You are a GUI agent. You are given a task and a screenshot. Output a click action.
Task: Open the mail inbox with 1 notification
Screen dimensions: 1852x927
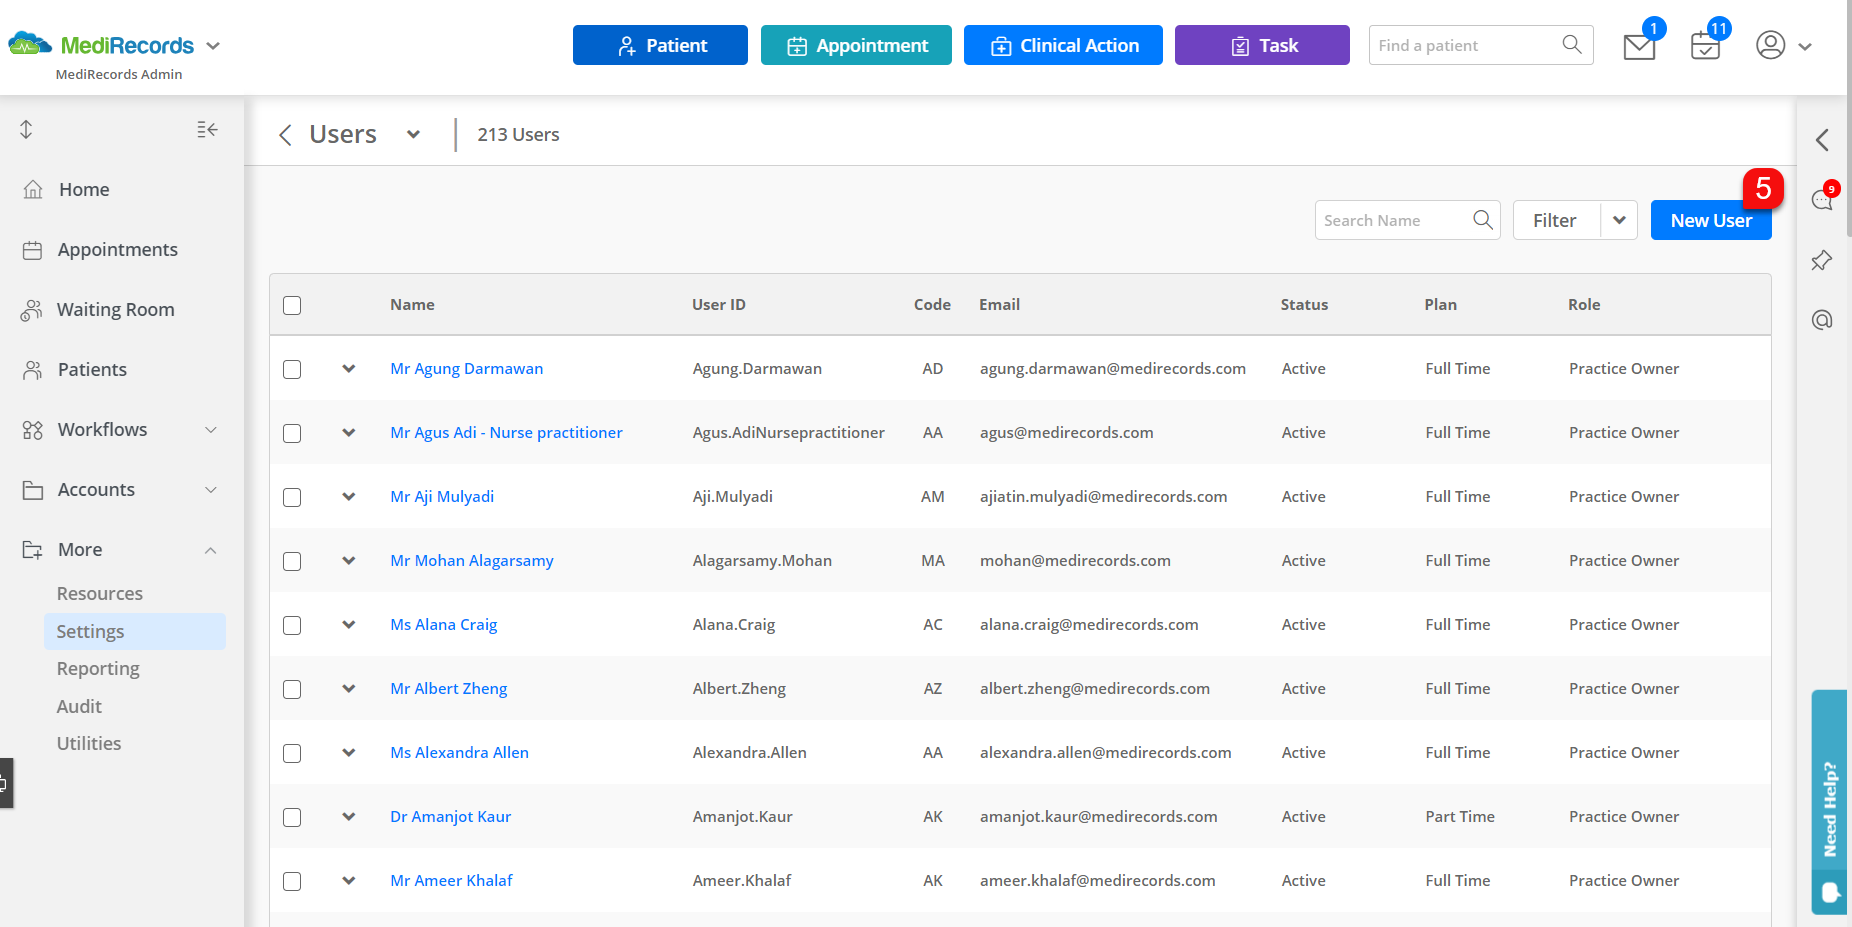pyautogui.click(x=1638, y=45)
